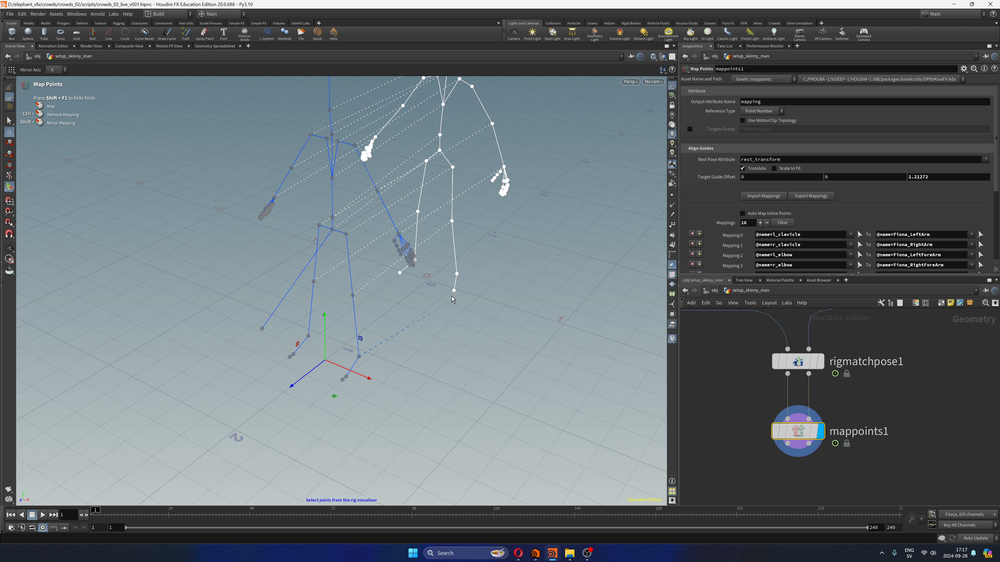Click the Import Mappings button
This screenshot has height=562, width=1000.
(x=763, y=196)
